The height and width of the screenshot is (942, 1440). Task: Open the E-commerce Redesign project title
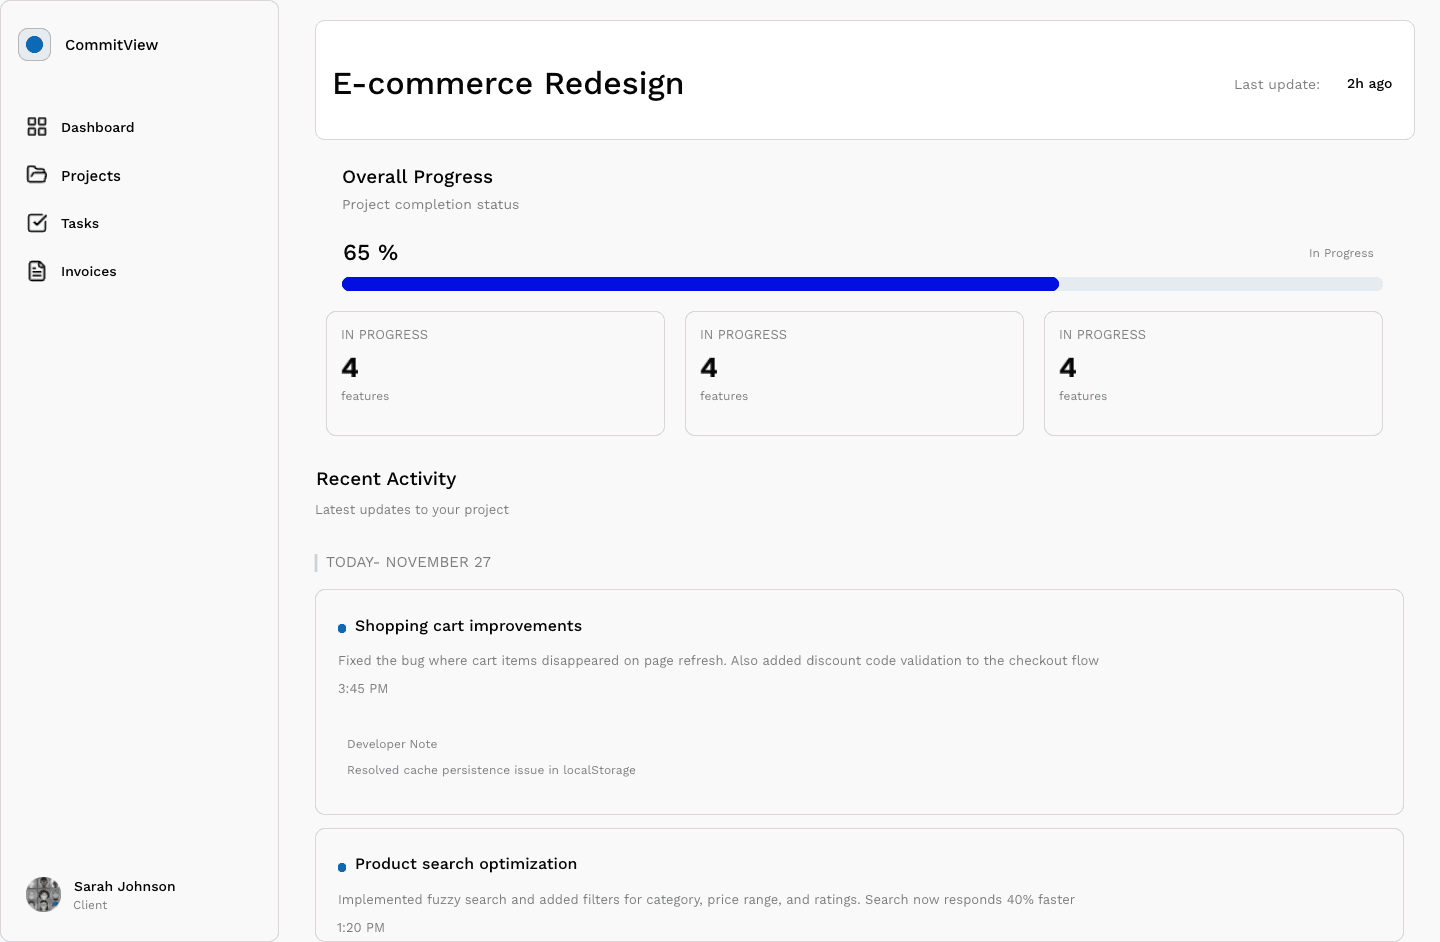point(510,84)
